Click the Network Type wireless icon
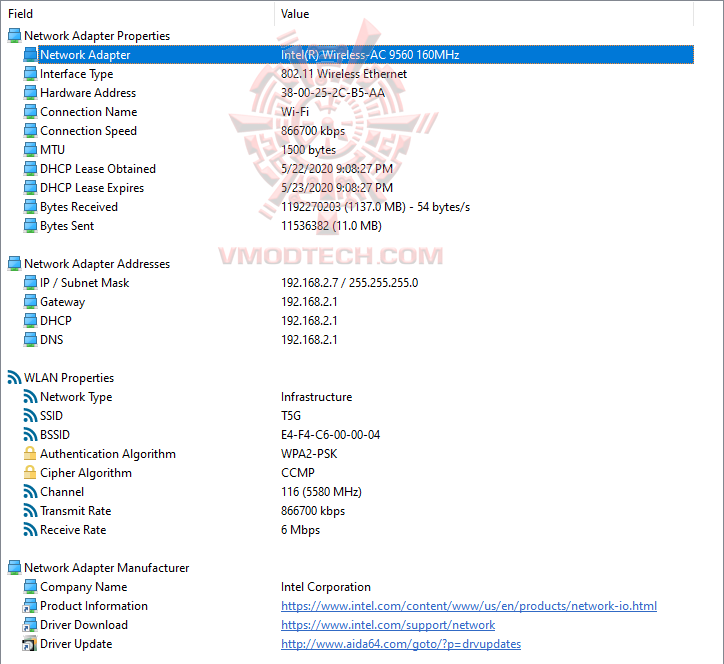The image size is (724, 664). (x=30, y=397)
